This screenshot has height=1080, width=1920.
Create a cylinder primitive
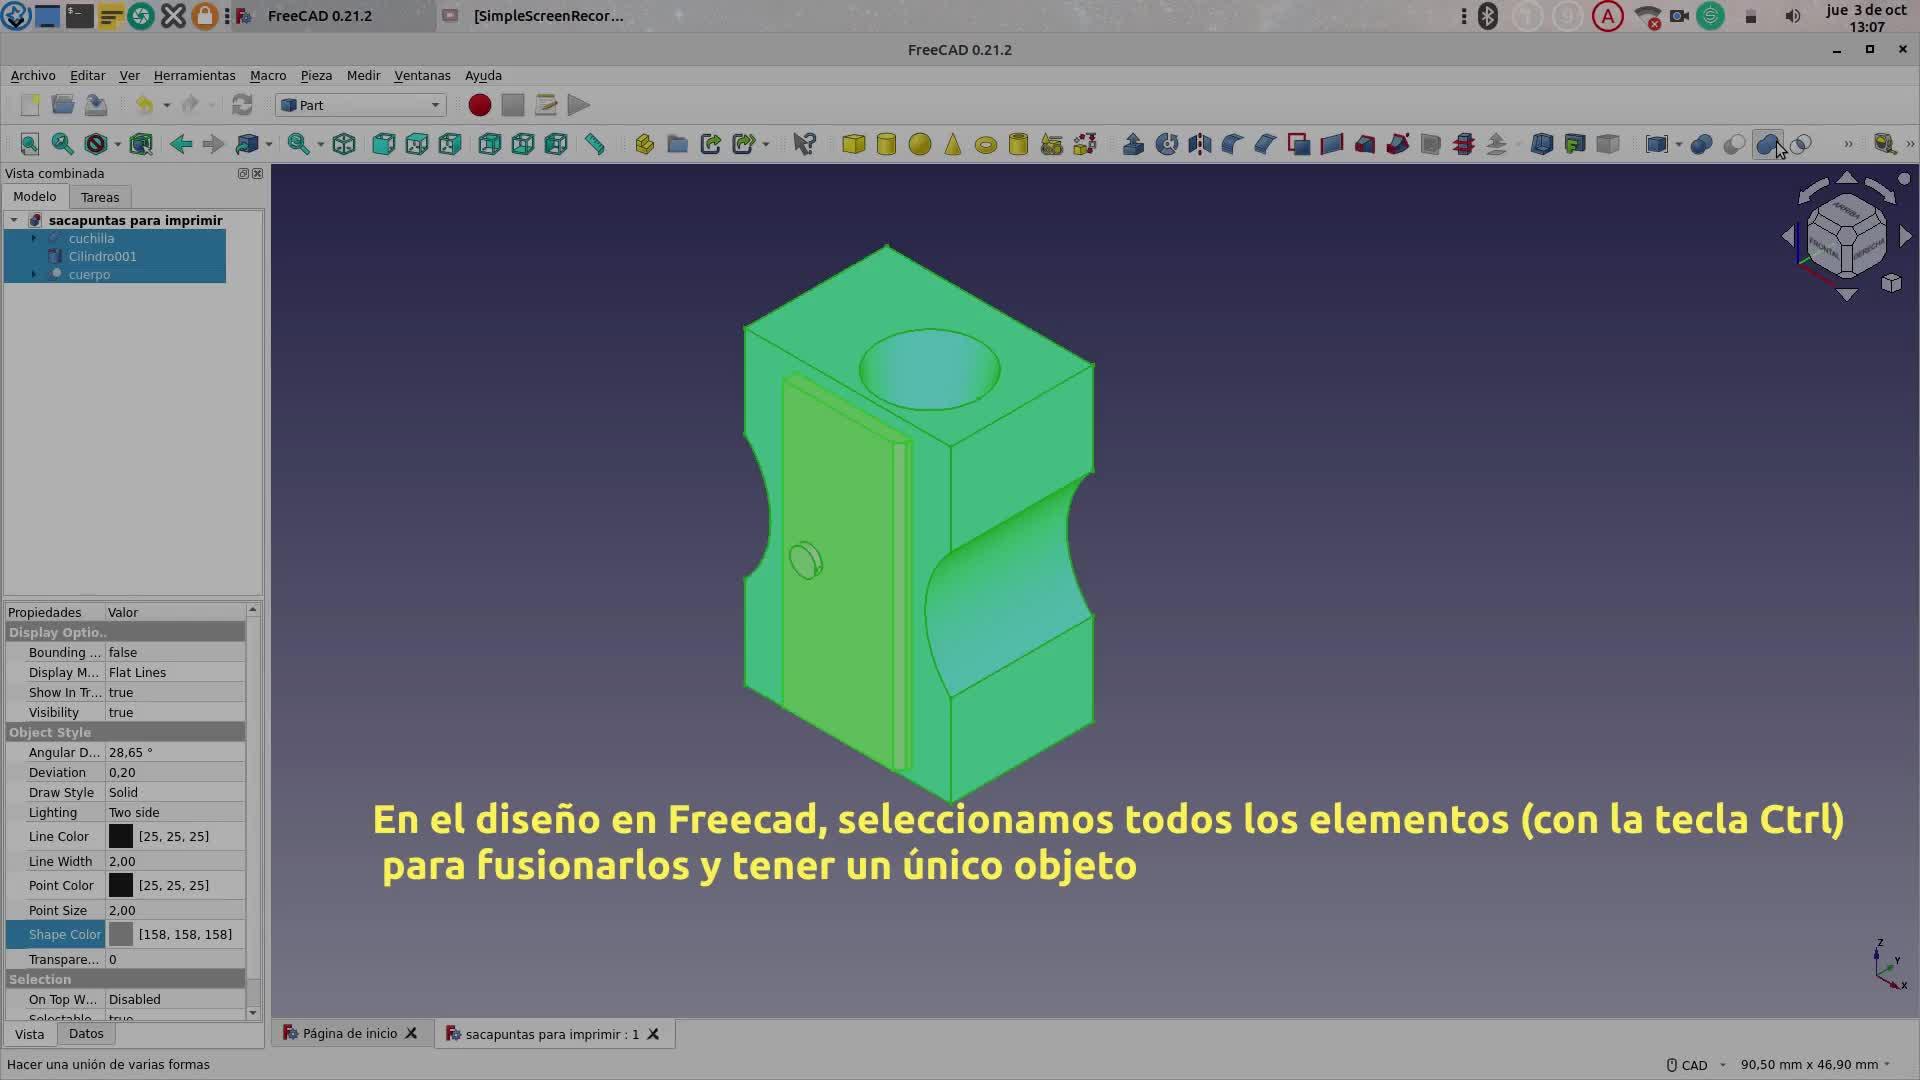coord(886,144)
